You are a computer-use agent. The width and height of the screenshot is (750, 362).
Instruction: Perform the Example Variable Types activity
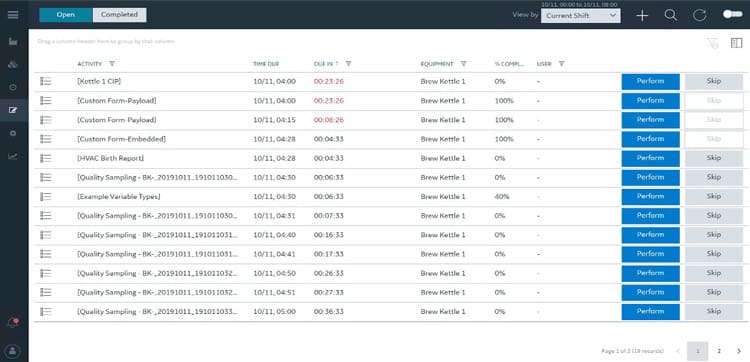(651, 197)
